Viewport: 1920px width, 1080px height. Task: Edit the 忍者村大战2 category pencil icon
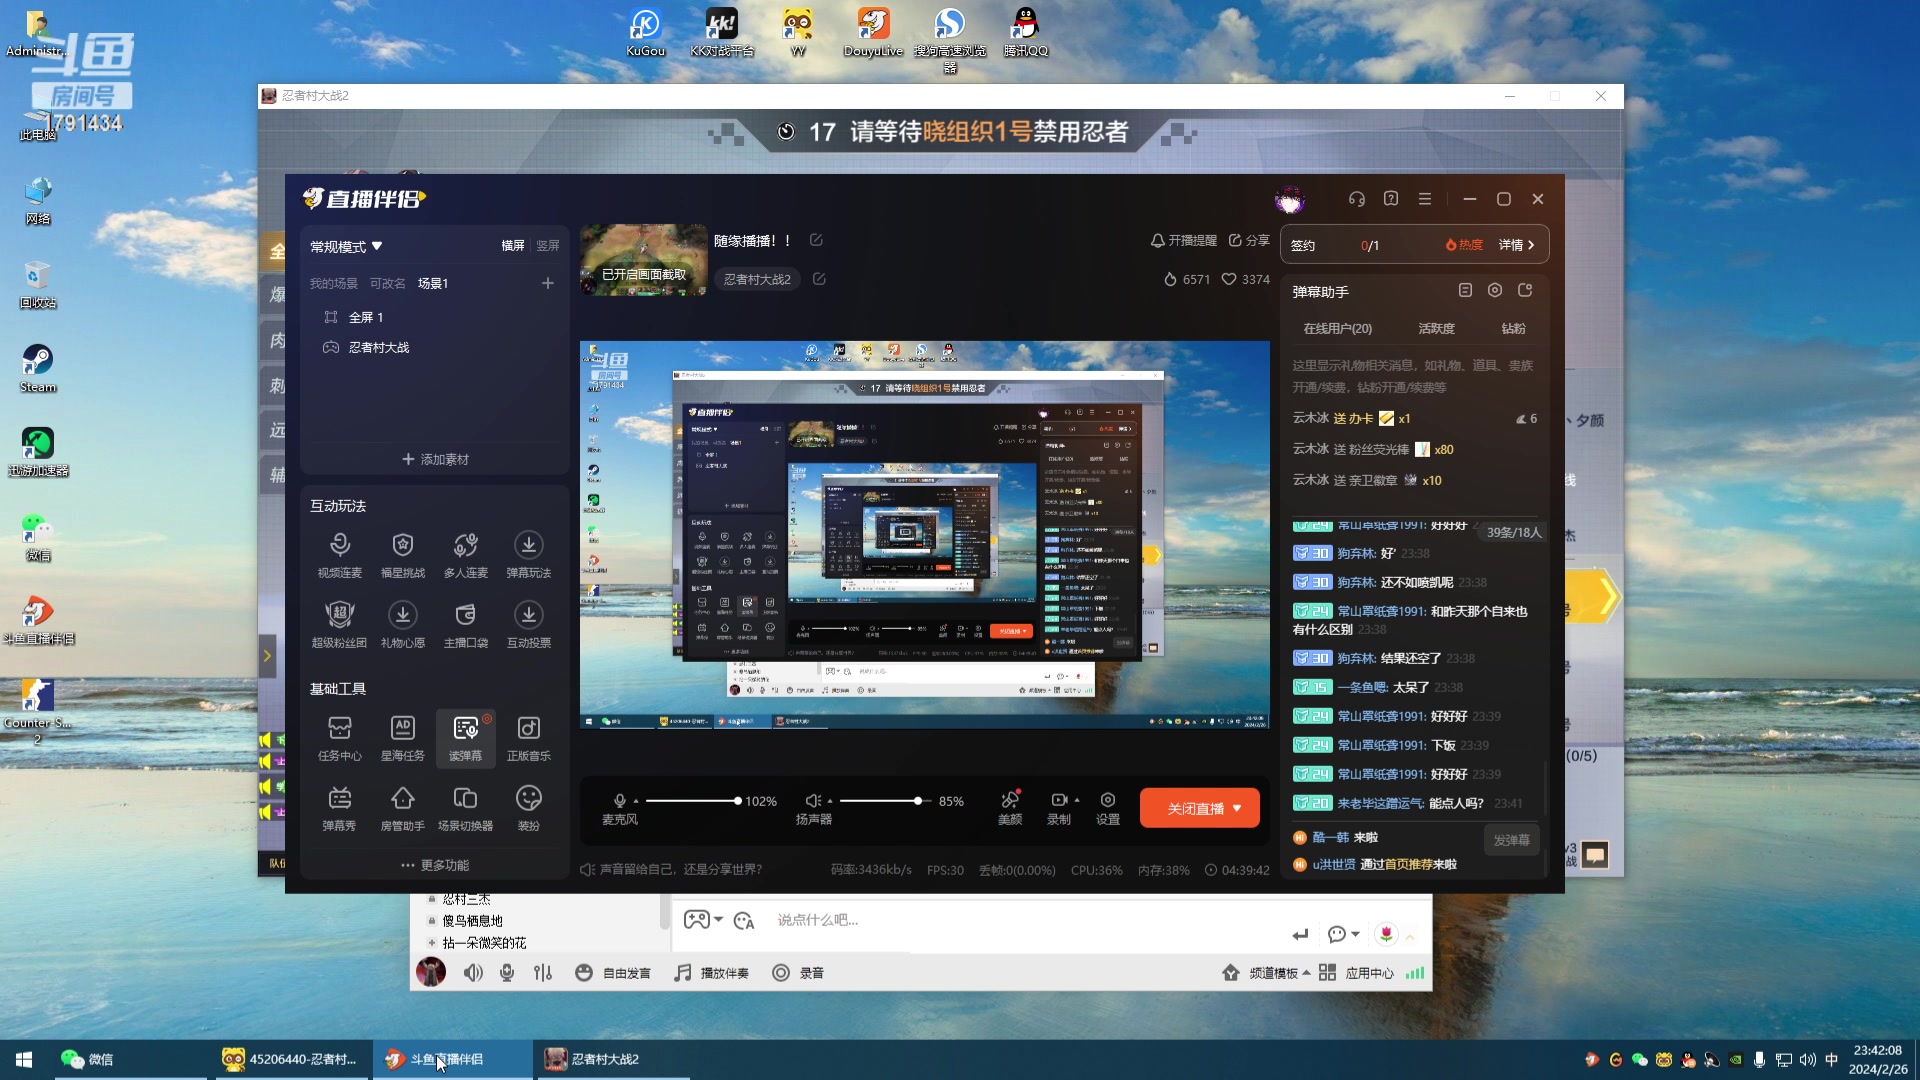tap(819, 279)
